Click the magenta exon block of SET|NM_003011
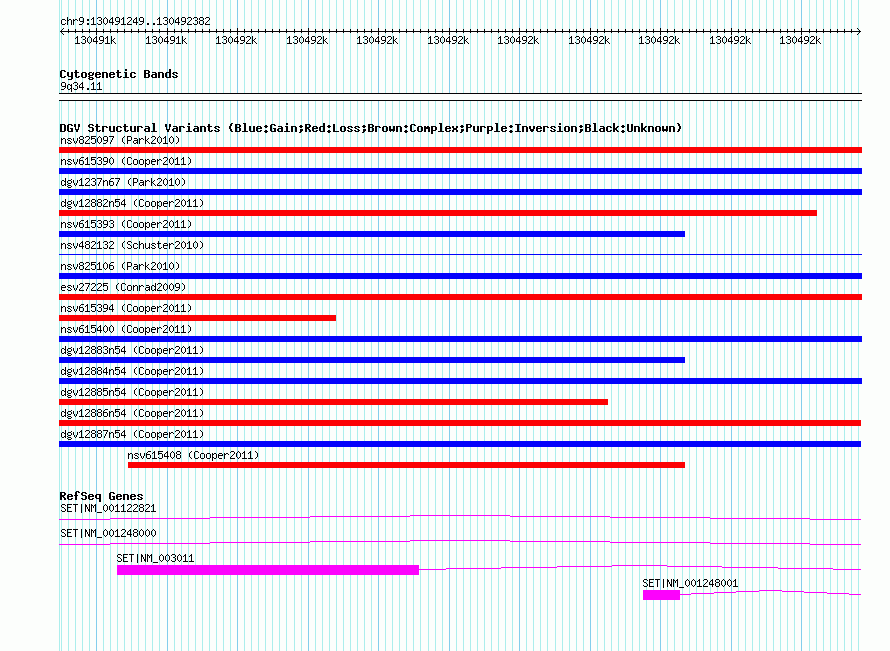The height and width of the screenshot is (651, 890). 268,570
